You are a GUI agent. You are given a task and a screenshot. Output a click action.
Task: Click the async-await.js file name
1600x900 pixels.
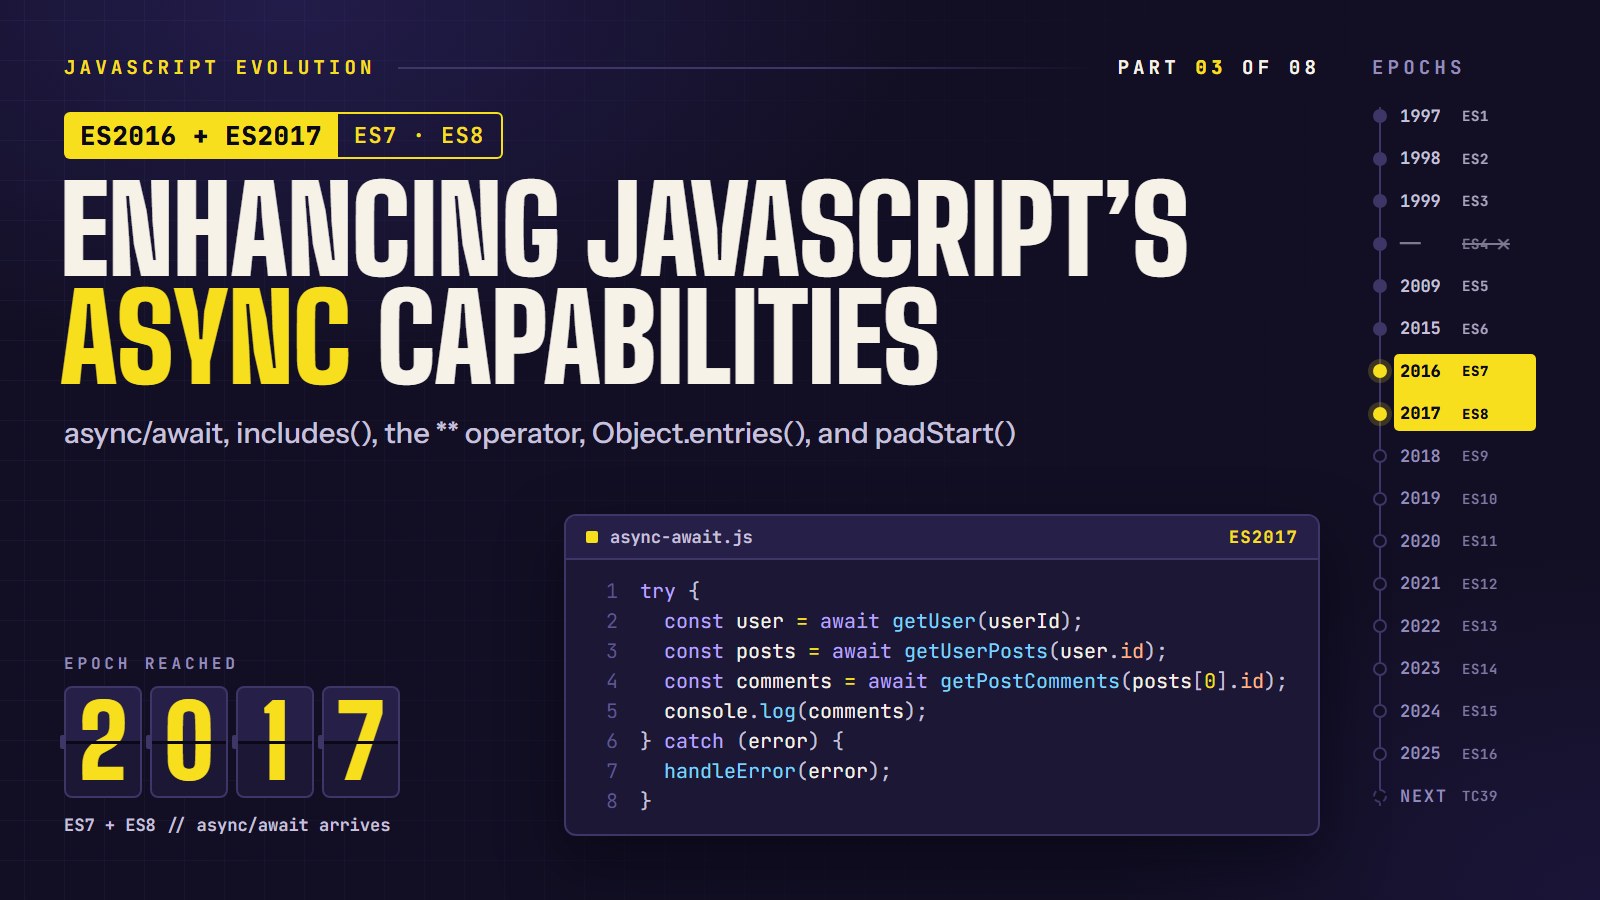click(x=681, y=537)
